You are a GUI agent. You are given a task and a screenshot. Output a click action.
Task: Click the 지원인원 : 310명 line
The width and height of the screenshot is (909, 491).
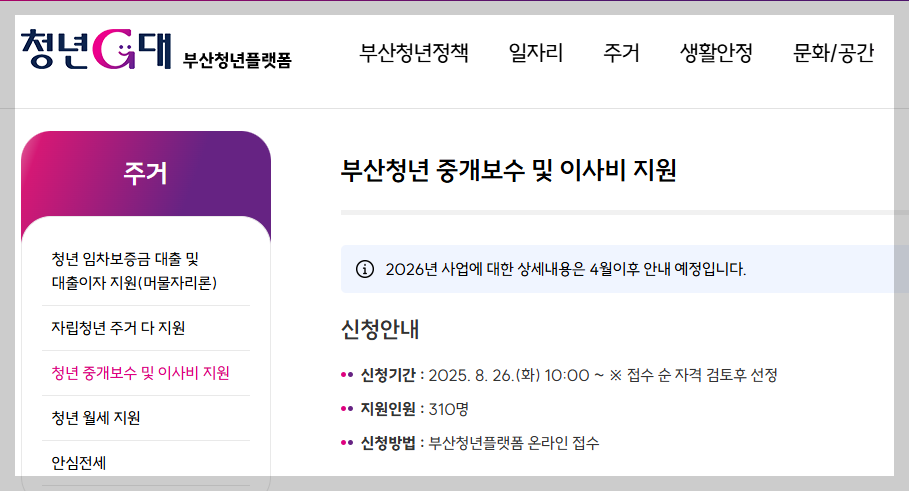click(x=405, y=409)
